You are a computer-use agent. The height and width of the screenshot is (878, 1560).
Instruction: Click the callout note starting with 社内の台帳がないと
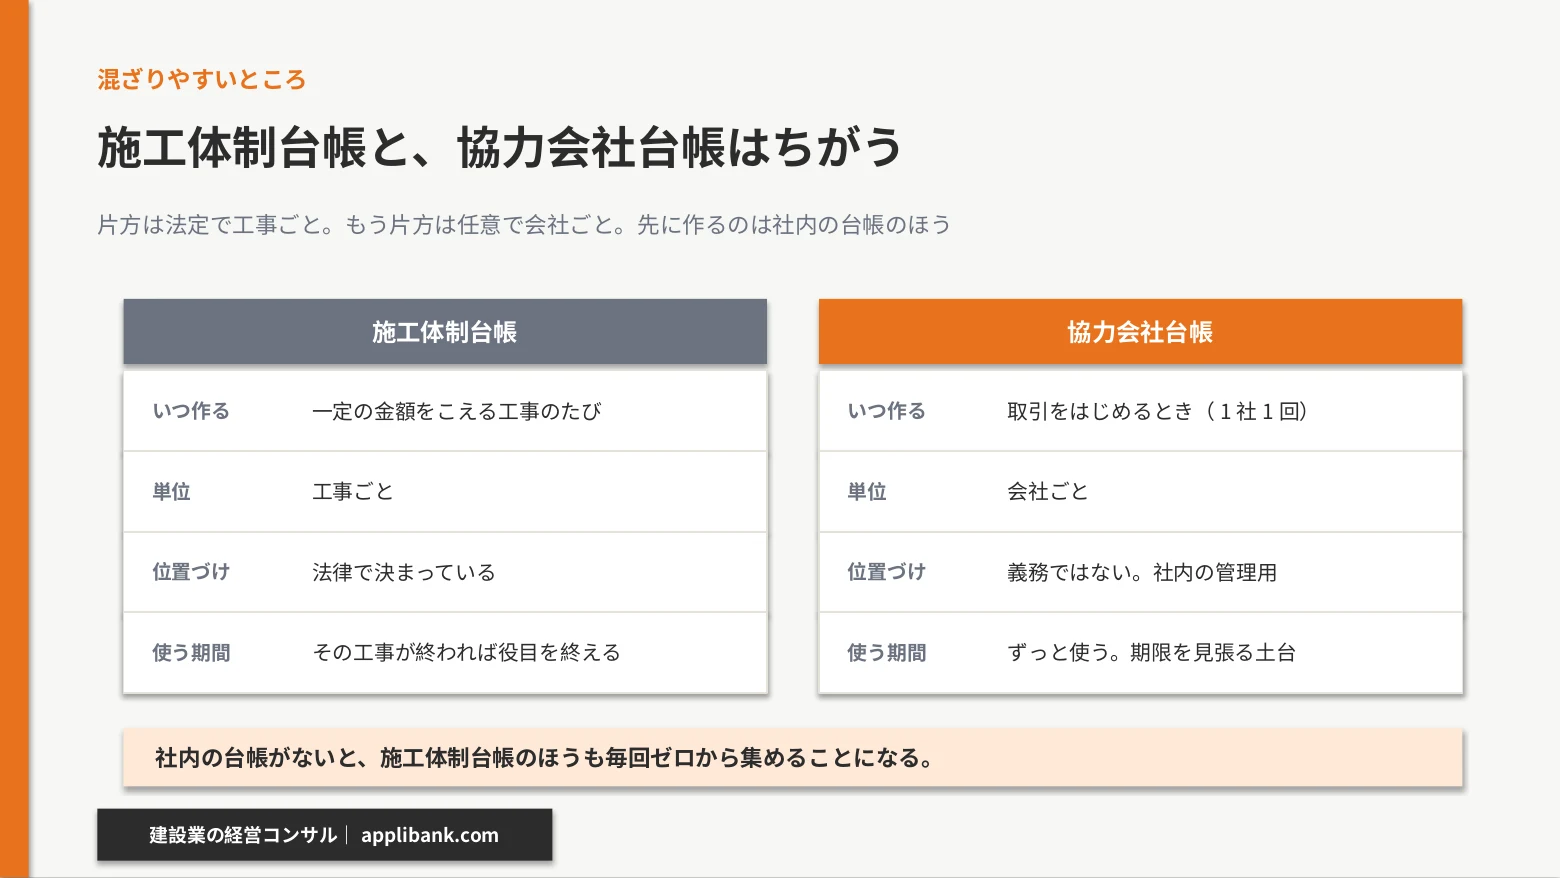793,758
